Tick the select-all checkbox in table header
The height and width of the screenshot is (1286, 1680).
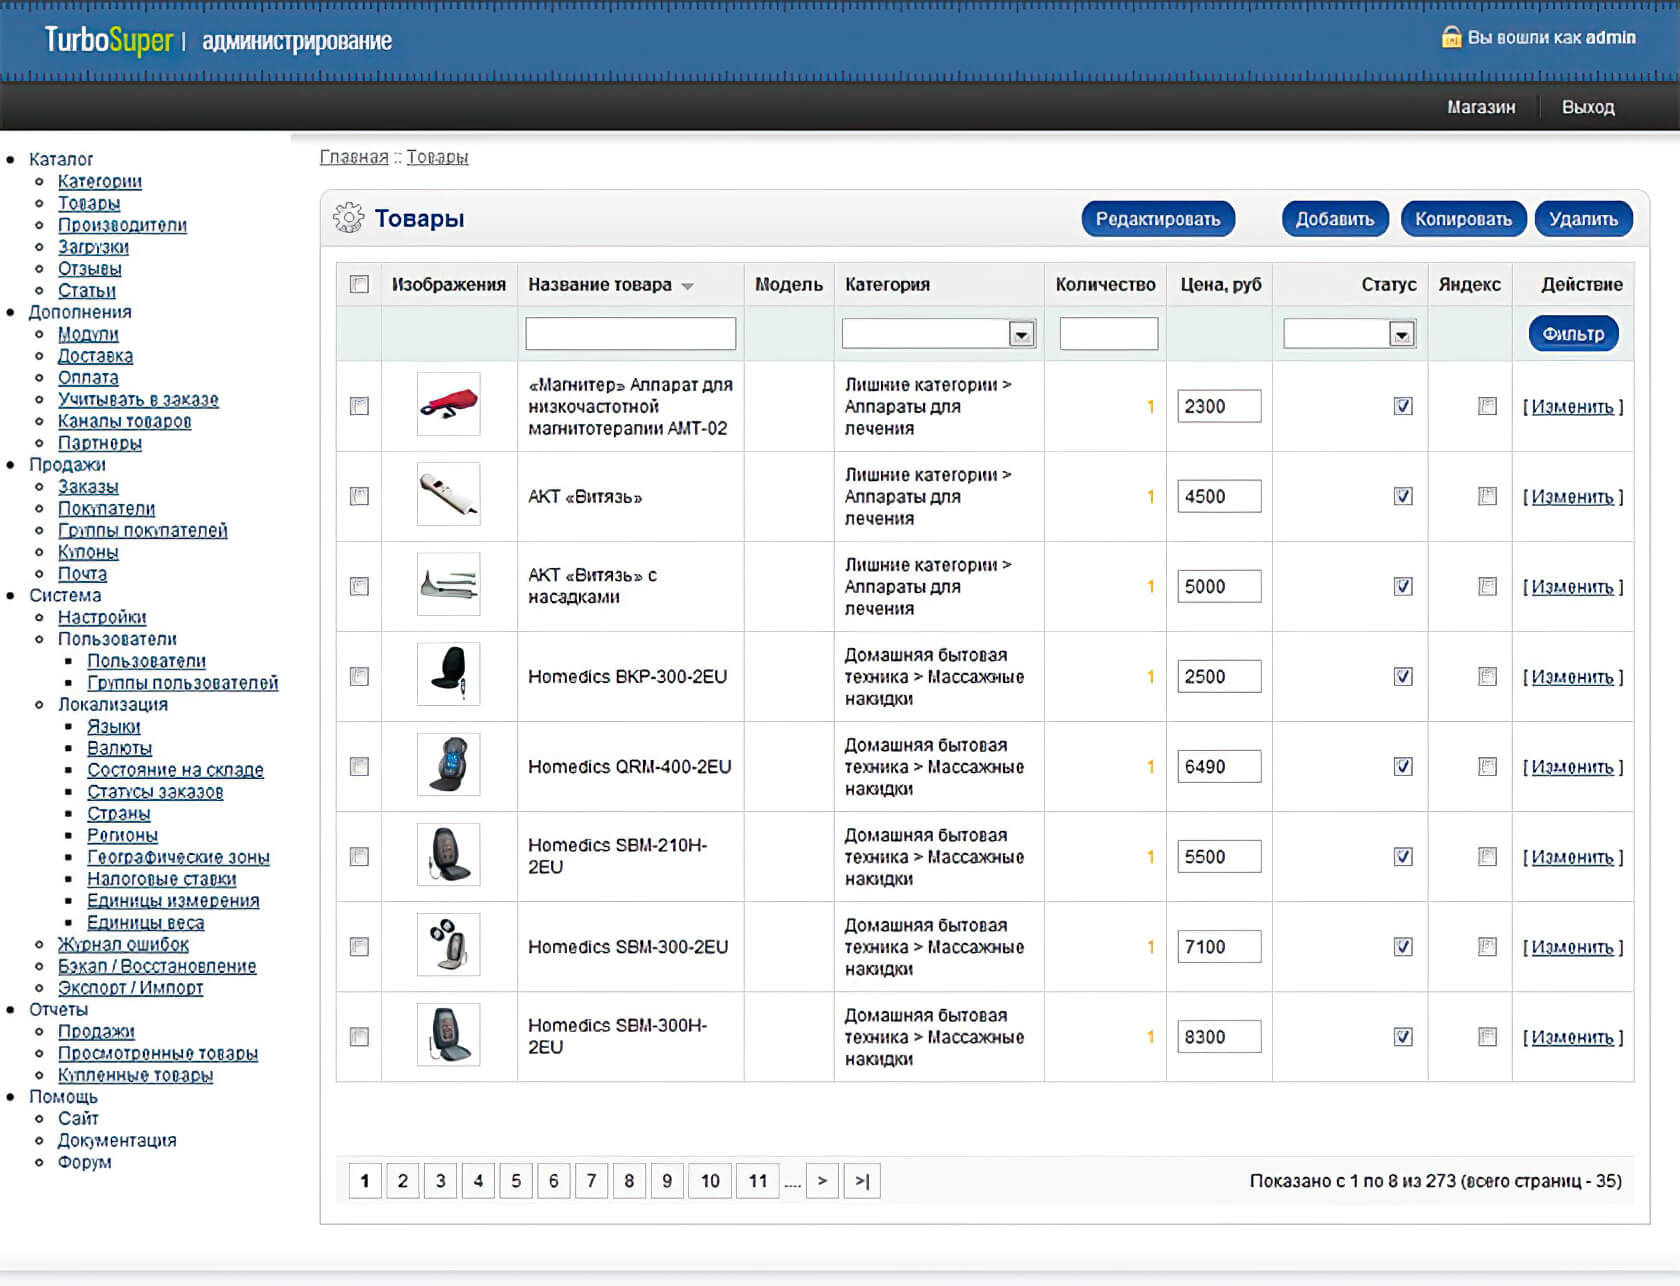359,284
